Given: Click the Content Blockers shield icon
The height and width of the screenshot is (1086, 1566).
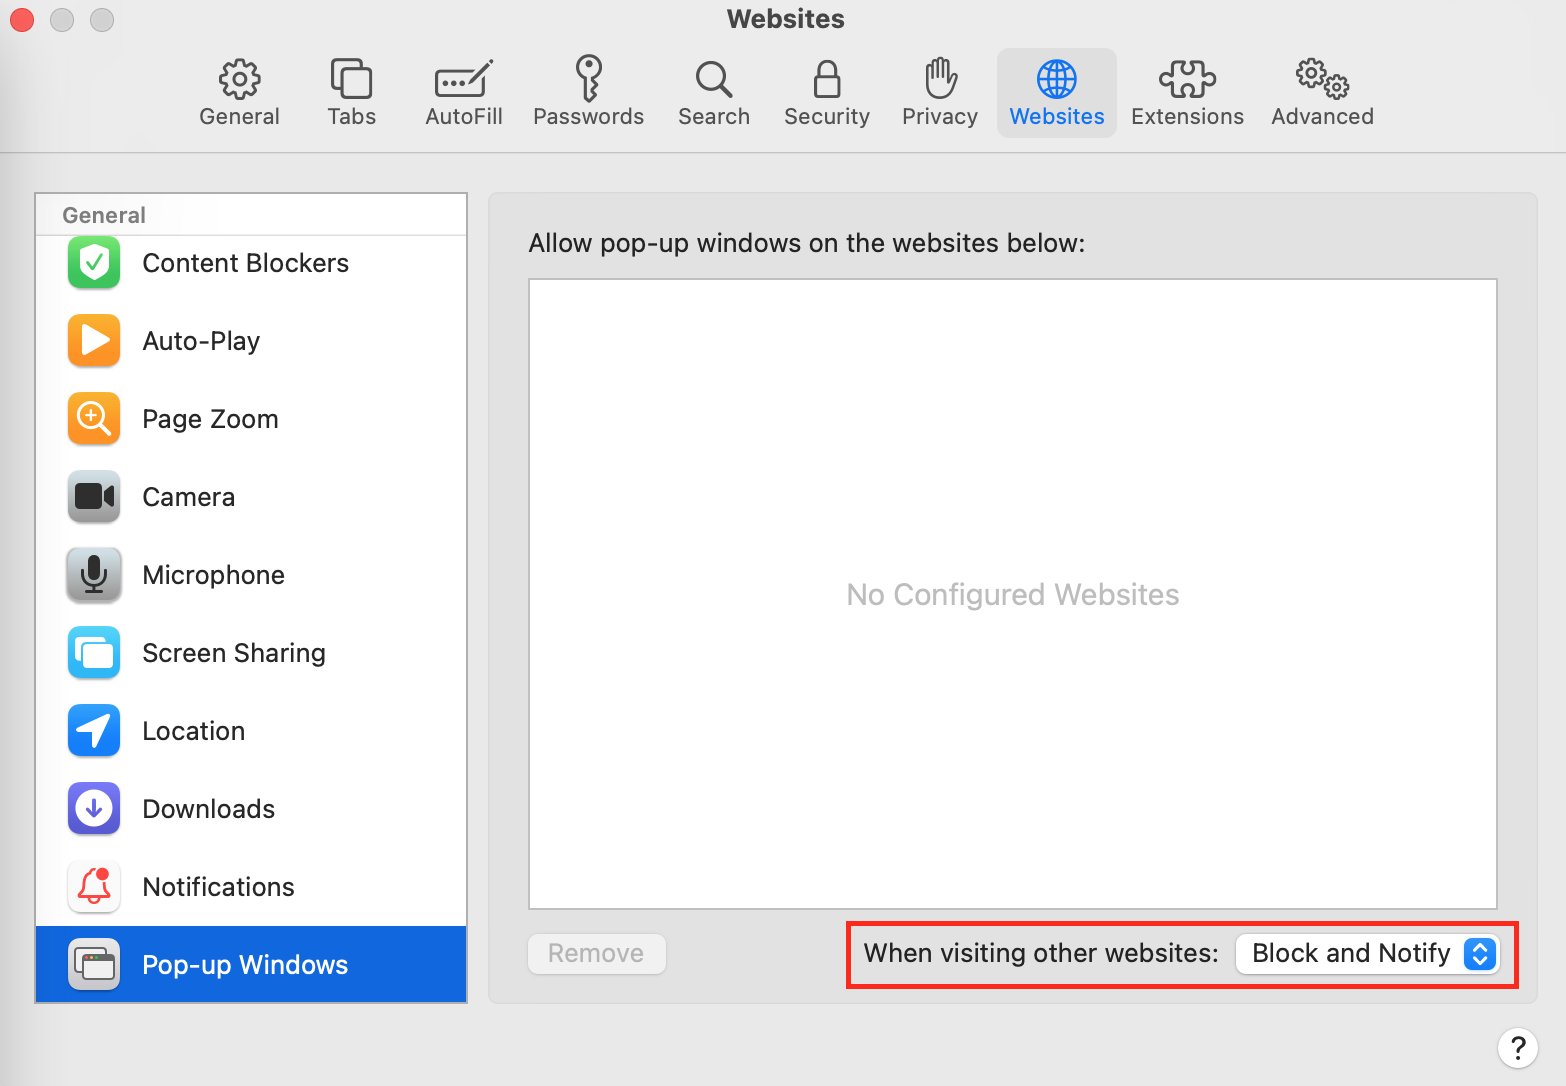Looking at the screenshot, I should tap(94, 263).
